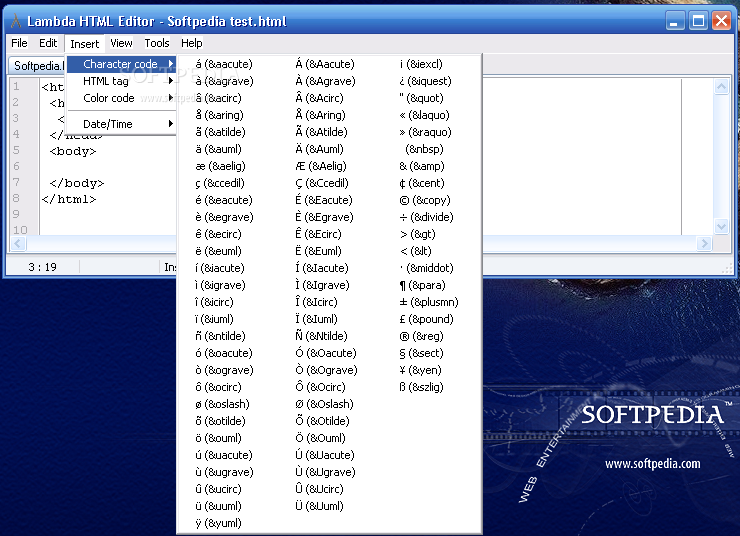Open the View menu
740x536 pixels.
[121, 43]
